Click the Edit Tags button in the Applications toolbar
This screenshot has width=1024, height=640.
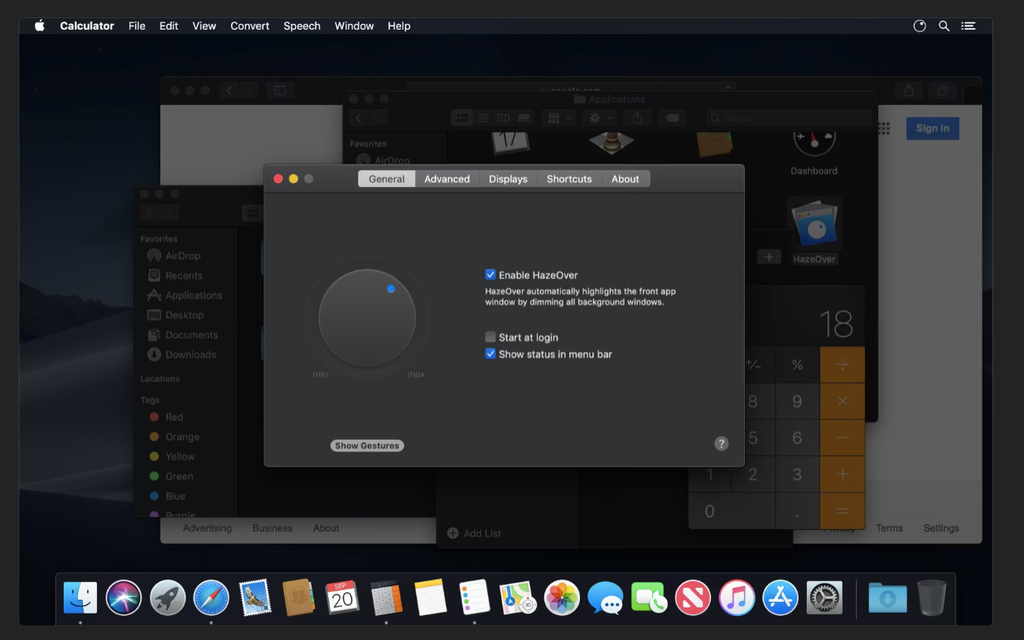672,118
